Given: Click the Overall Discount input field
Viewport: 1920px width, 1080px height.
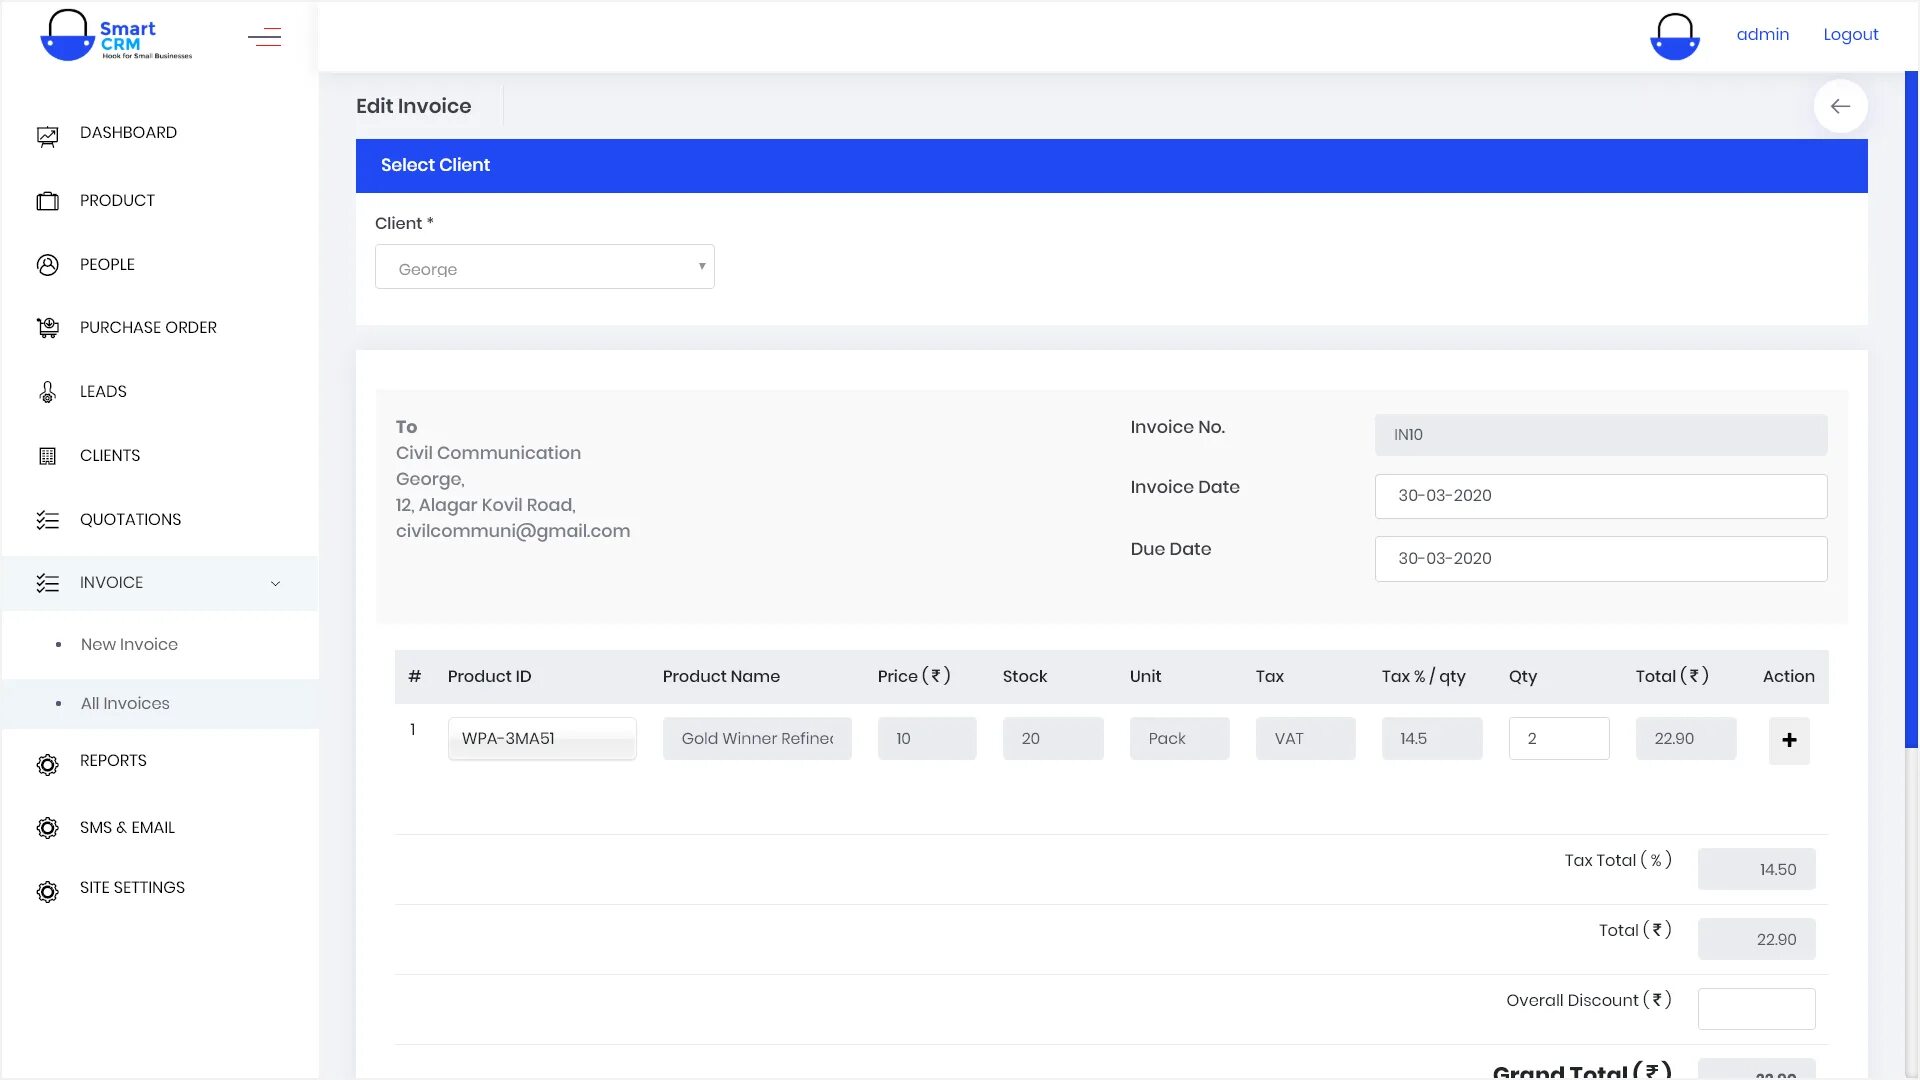Looking at the screenshot, I should pos(1756,1009).
